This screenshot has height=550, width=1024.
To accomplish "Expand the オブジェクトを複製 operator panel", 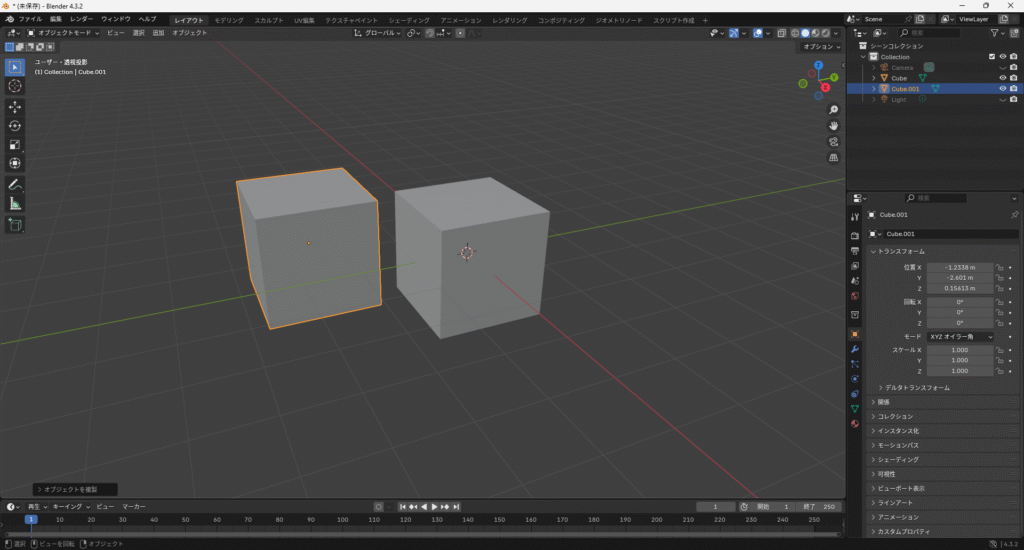I will tap(74, 489).
